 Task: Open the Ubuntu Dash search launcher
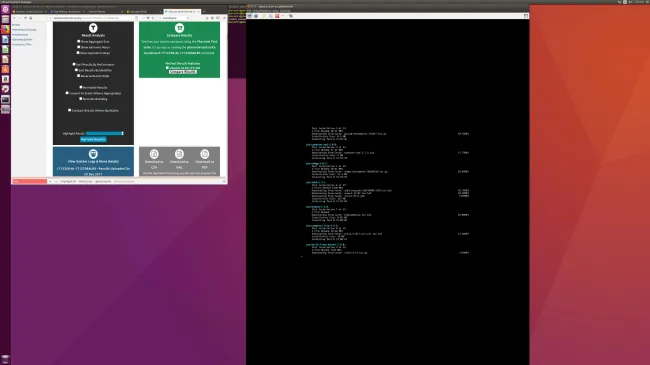point(5,9)
